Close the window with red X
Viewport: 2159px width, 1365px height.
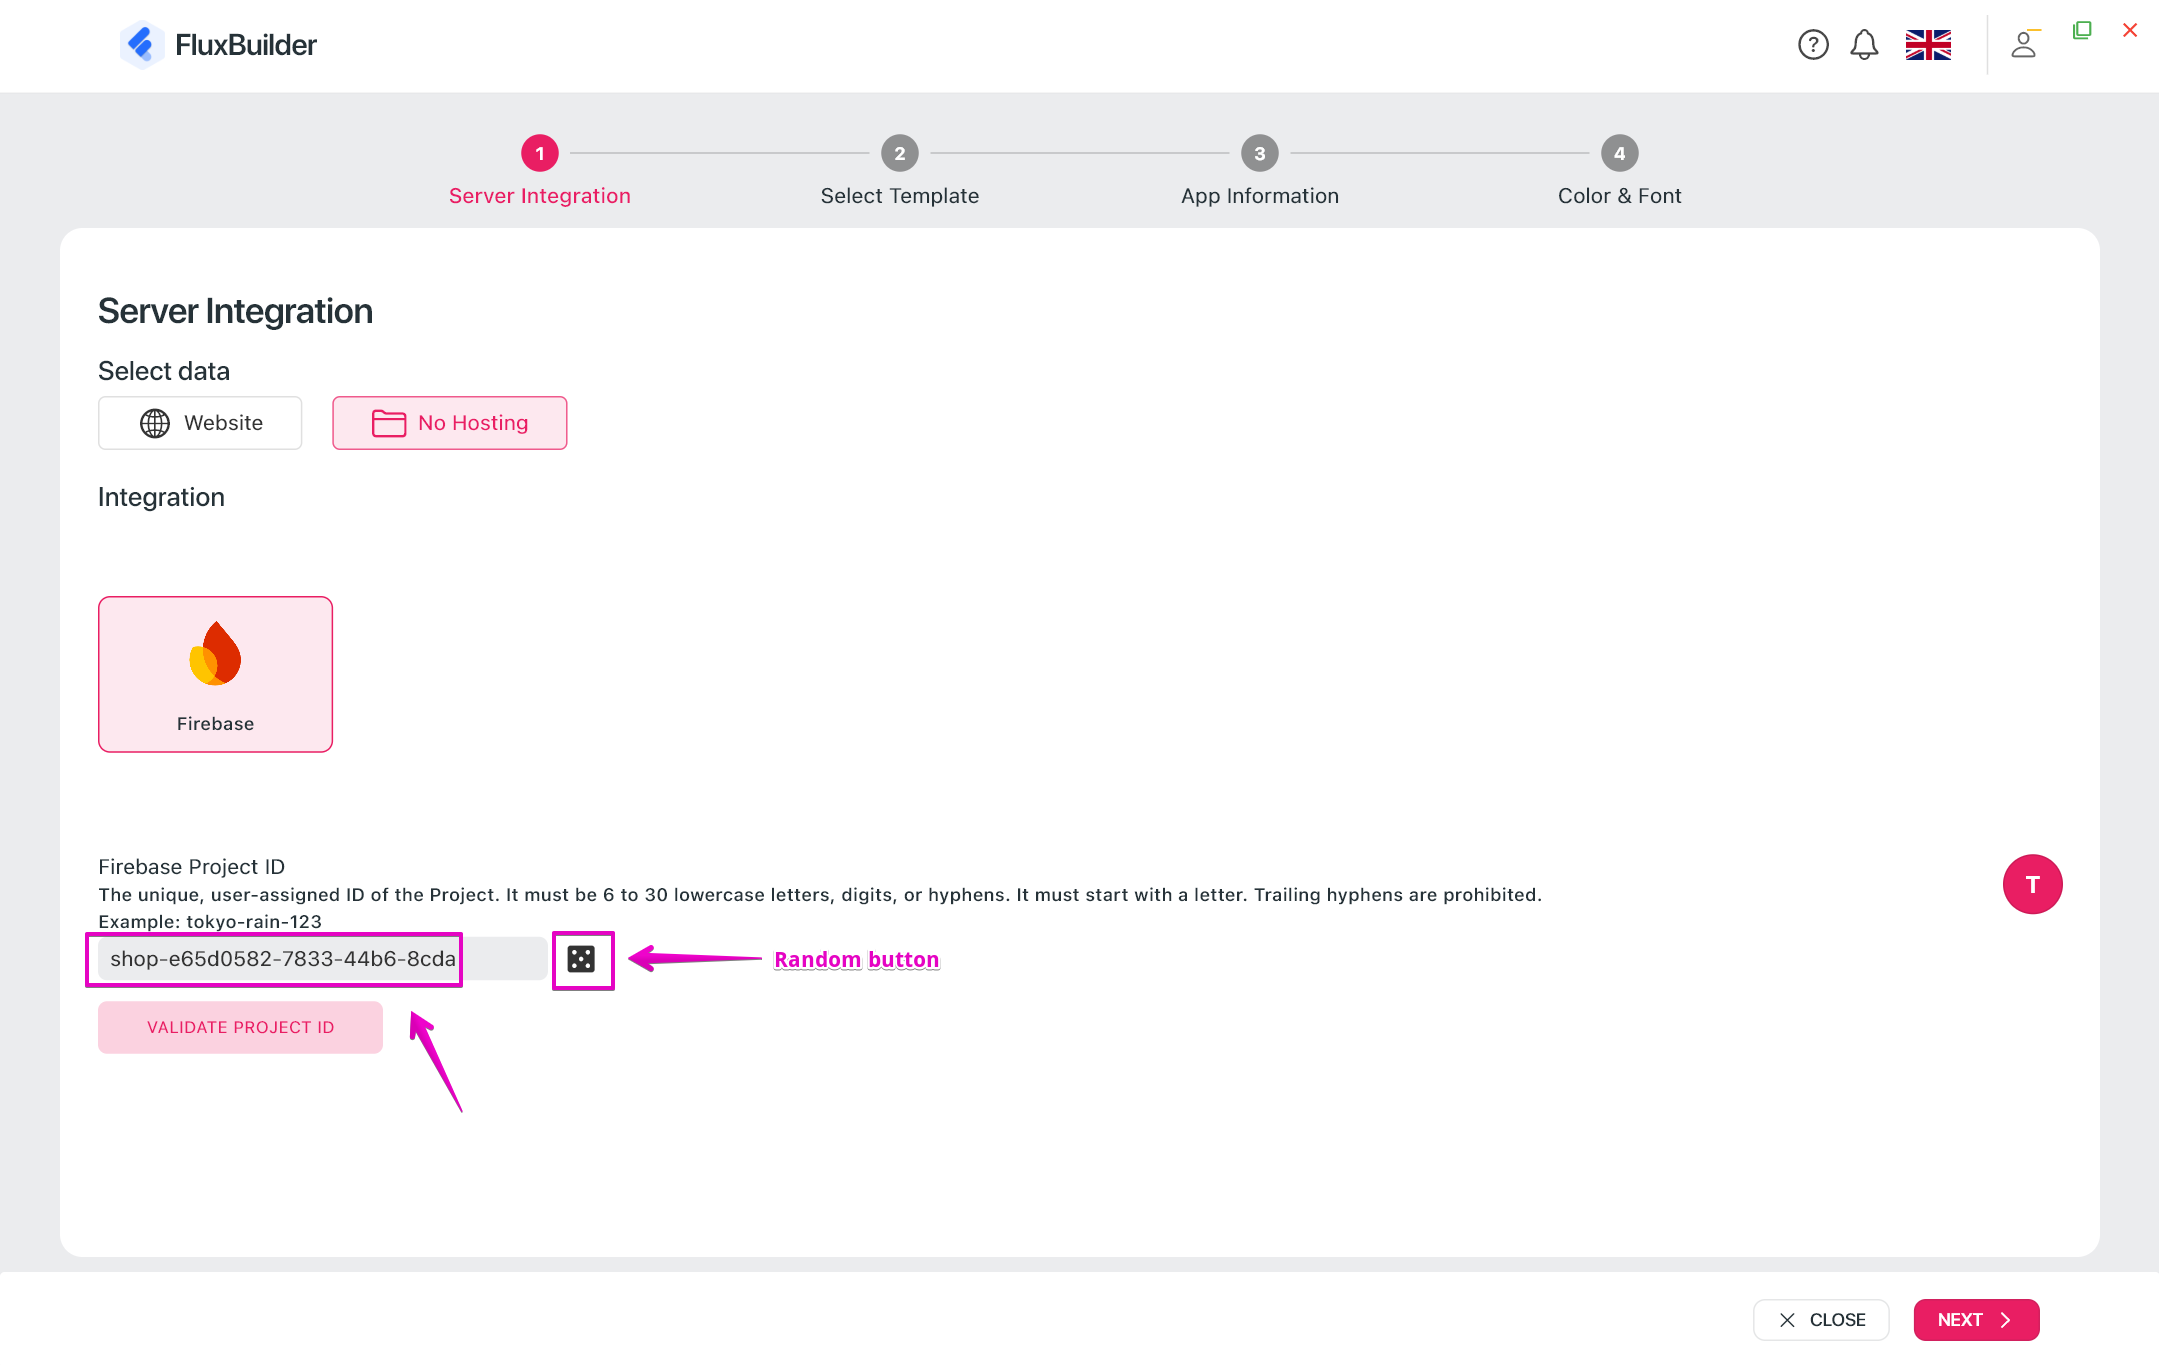pos(2130,30)
